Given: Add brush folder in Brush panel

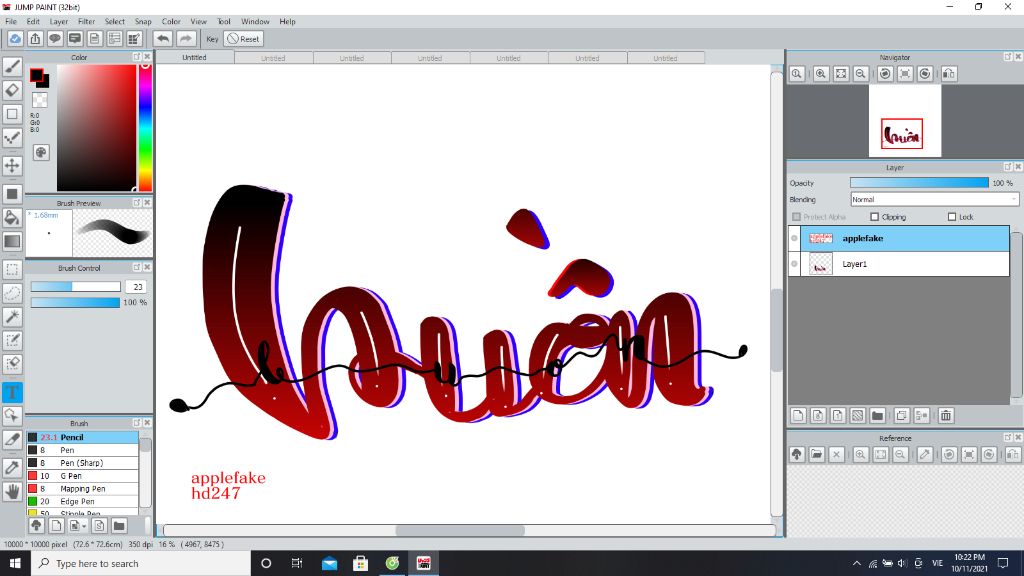Looking at the screenshot, I should point(119,526).
